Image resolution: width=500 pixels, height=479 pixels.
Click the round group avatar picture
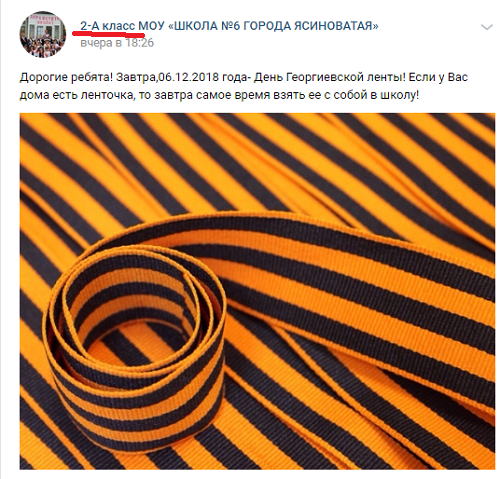43,34
